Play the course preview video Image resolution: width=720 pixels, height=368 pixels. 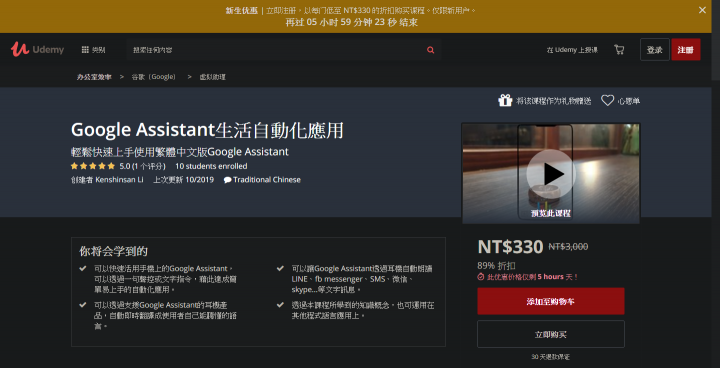pos(551,174)
